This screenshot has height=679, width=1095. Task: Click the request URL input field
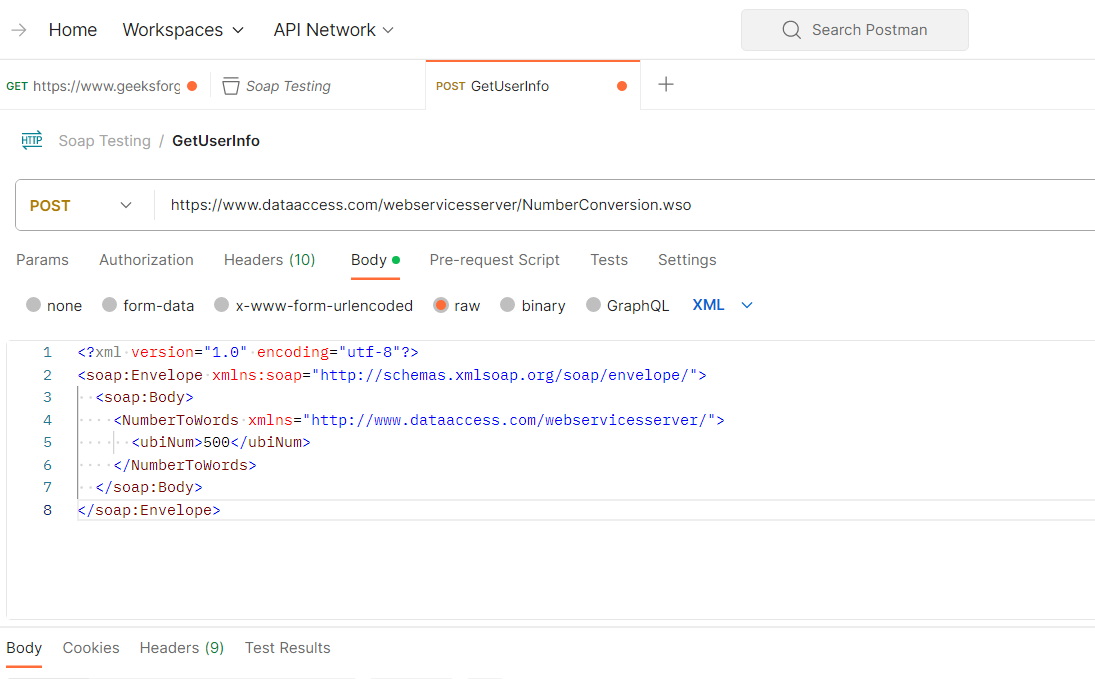click(600, 206)
